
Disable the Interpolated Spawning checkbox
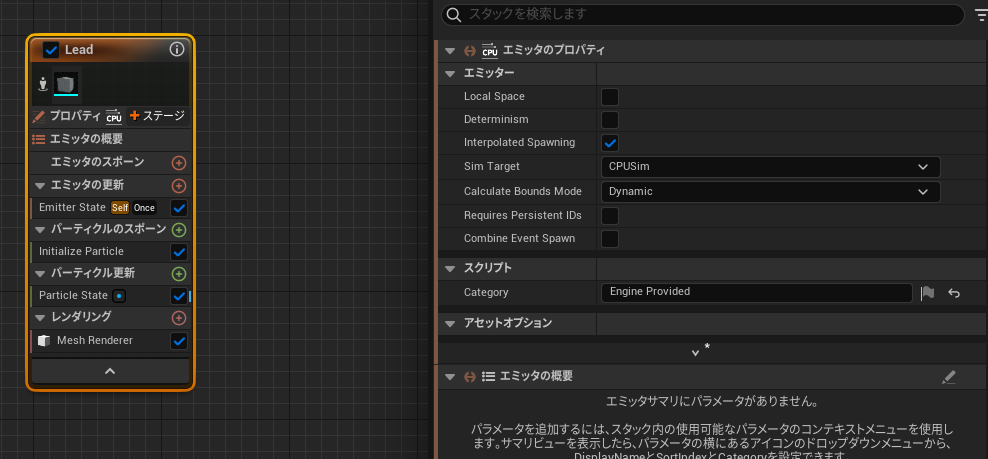click(x=610, y=143)
